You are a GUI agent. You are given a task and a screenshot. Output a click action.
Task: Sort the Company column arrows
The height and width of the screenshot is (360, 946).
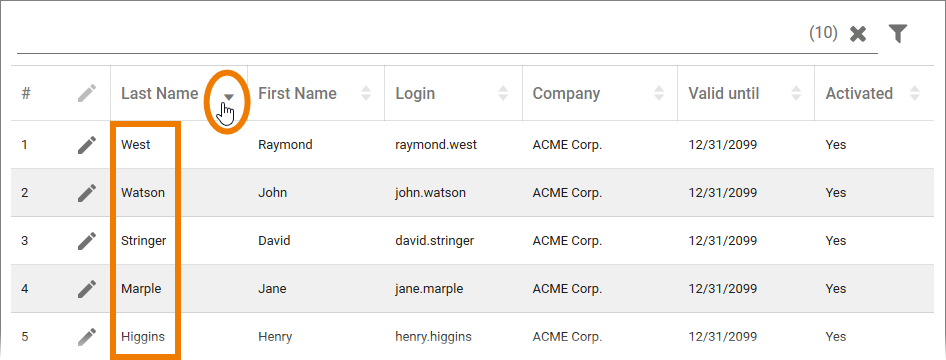pos(659,93)
